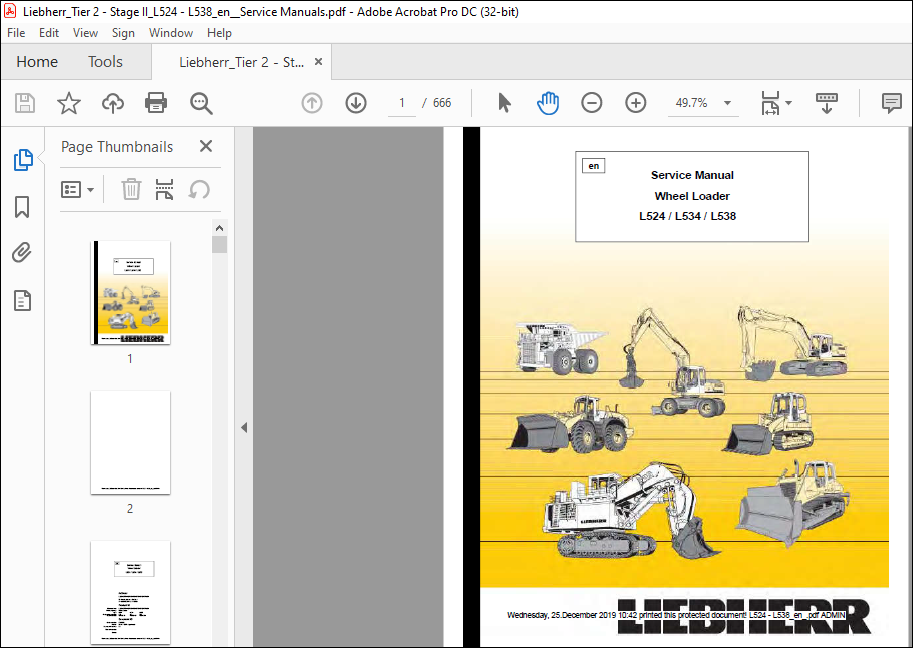The image size is (913, 648).
Task: Click the current page number field
Action: coord(402,103)
